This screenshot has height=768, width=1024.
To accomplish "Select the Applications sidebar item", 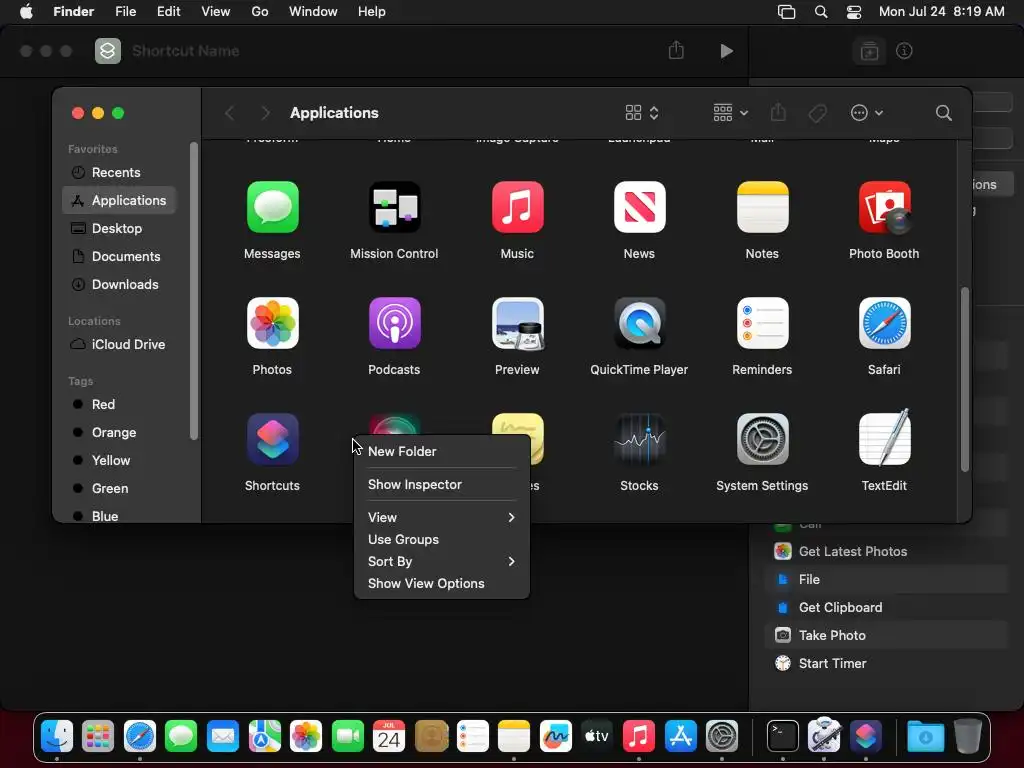I will pyautogui.click(x=119, y=200).
